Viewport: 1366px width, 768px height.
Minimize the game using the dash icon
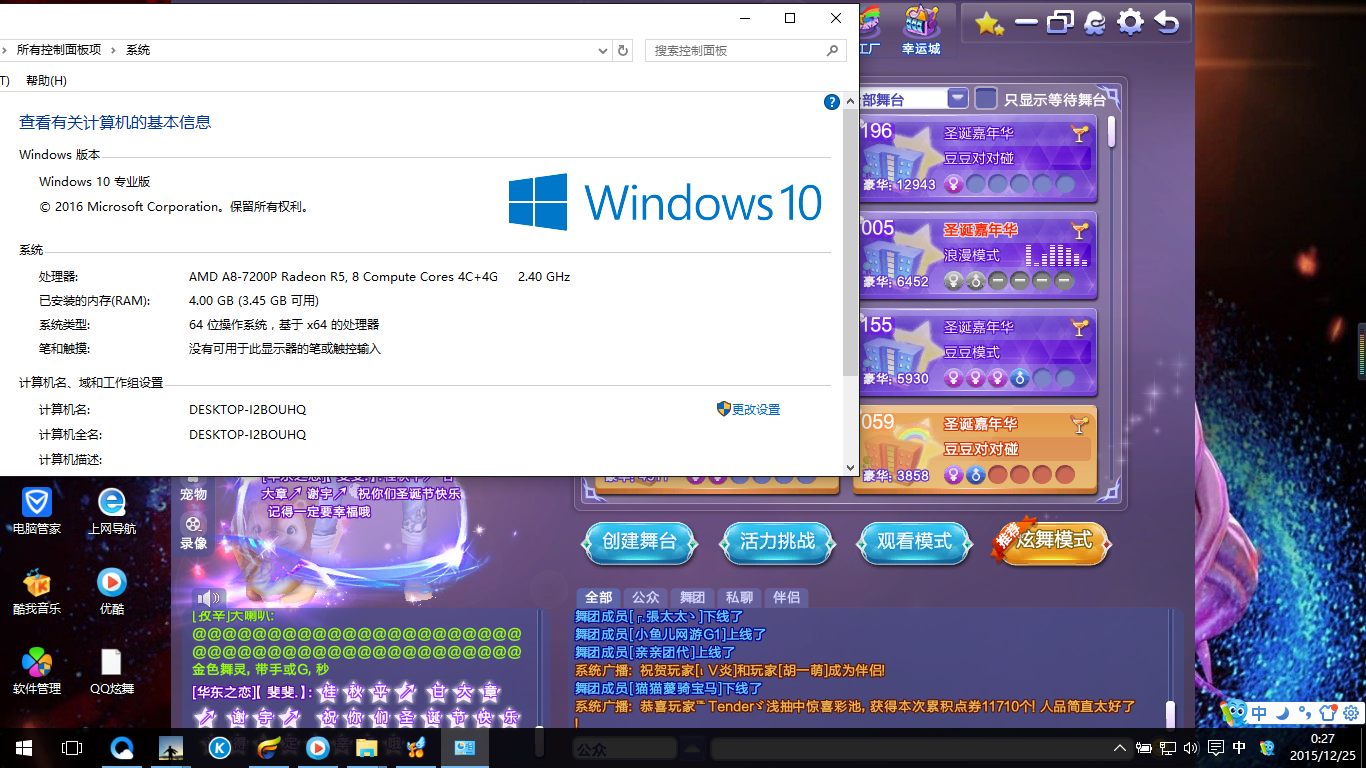click(1025, 23)
